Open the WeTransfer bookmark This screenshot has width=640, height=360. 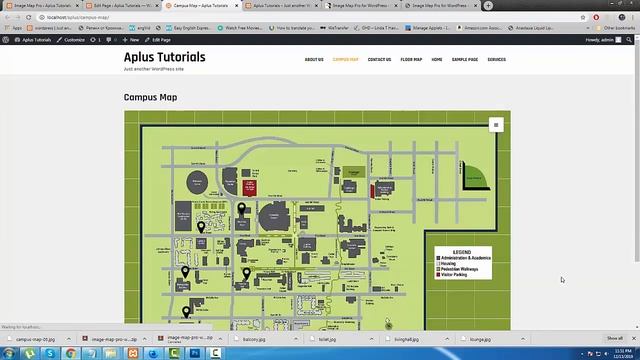tap(335, 28)
